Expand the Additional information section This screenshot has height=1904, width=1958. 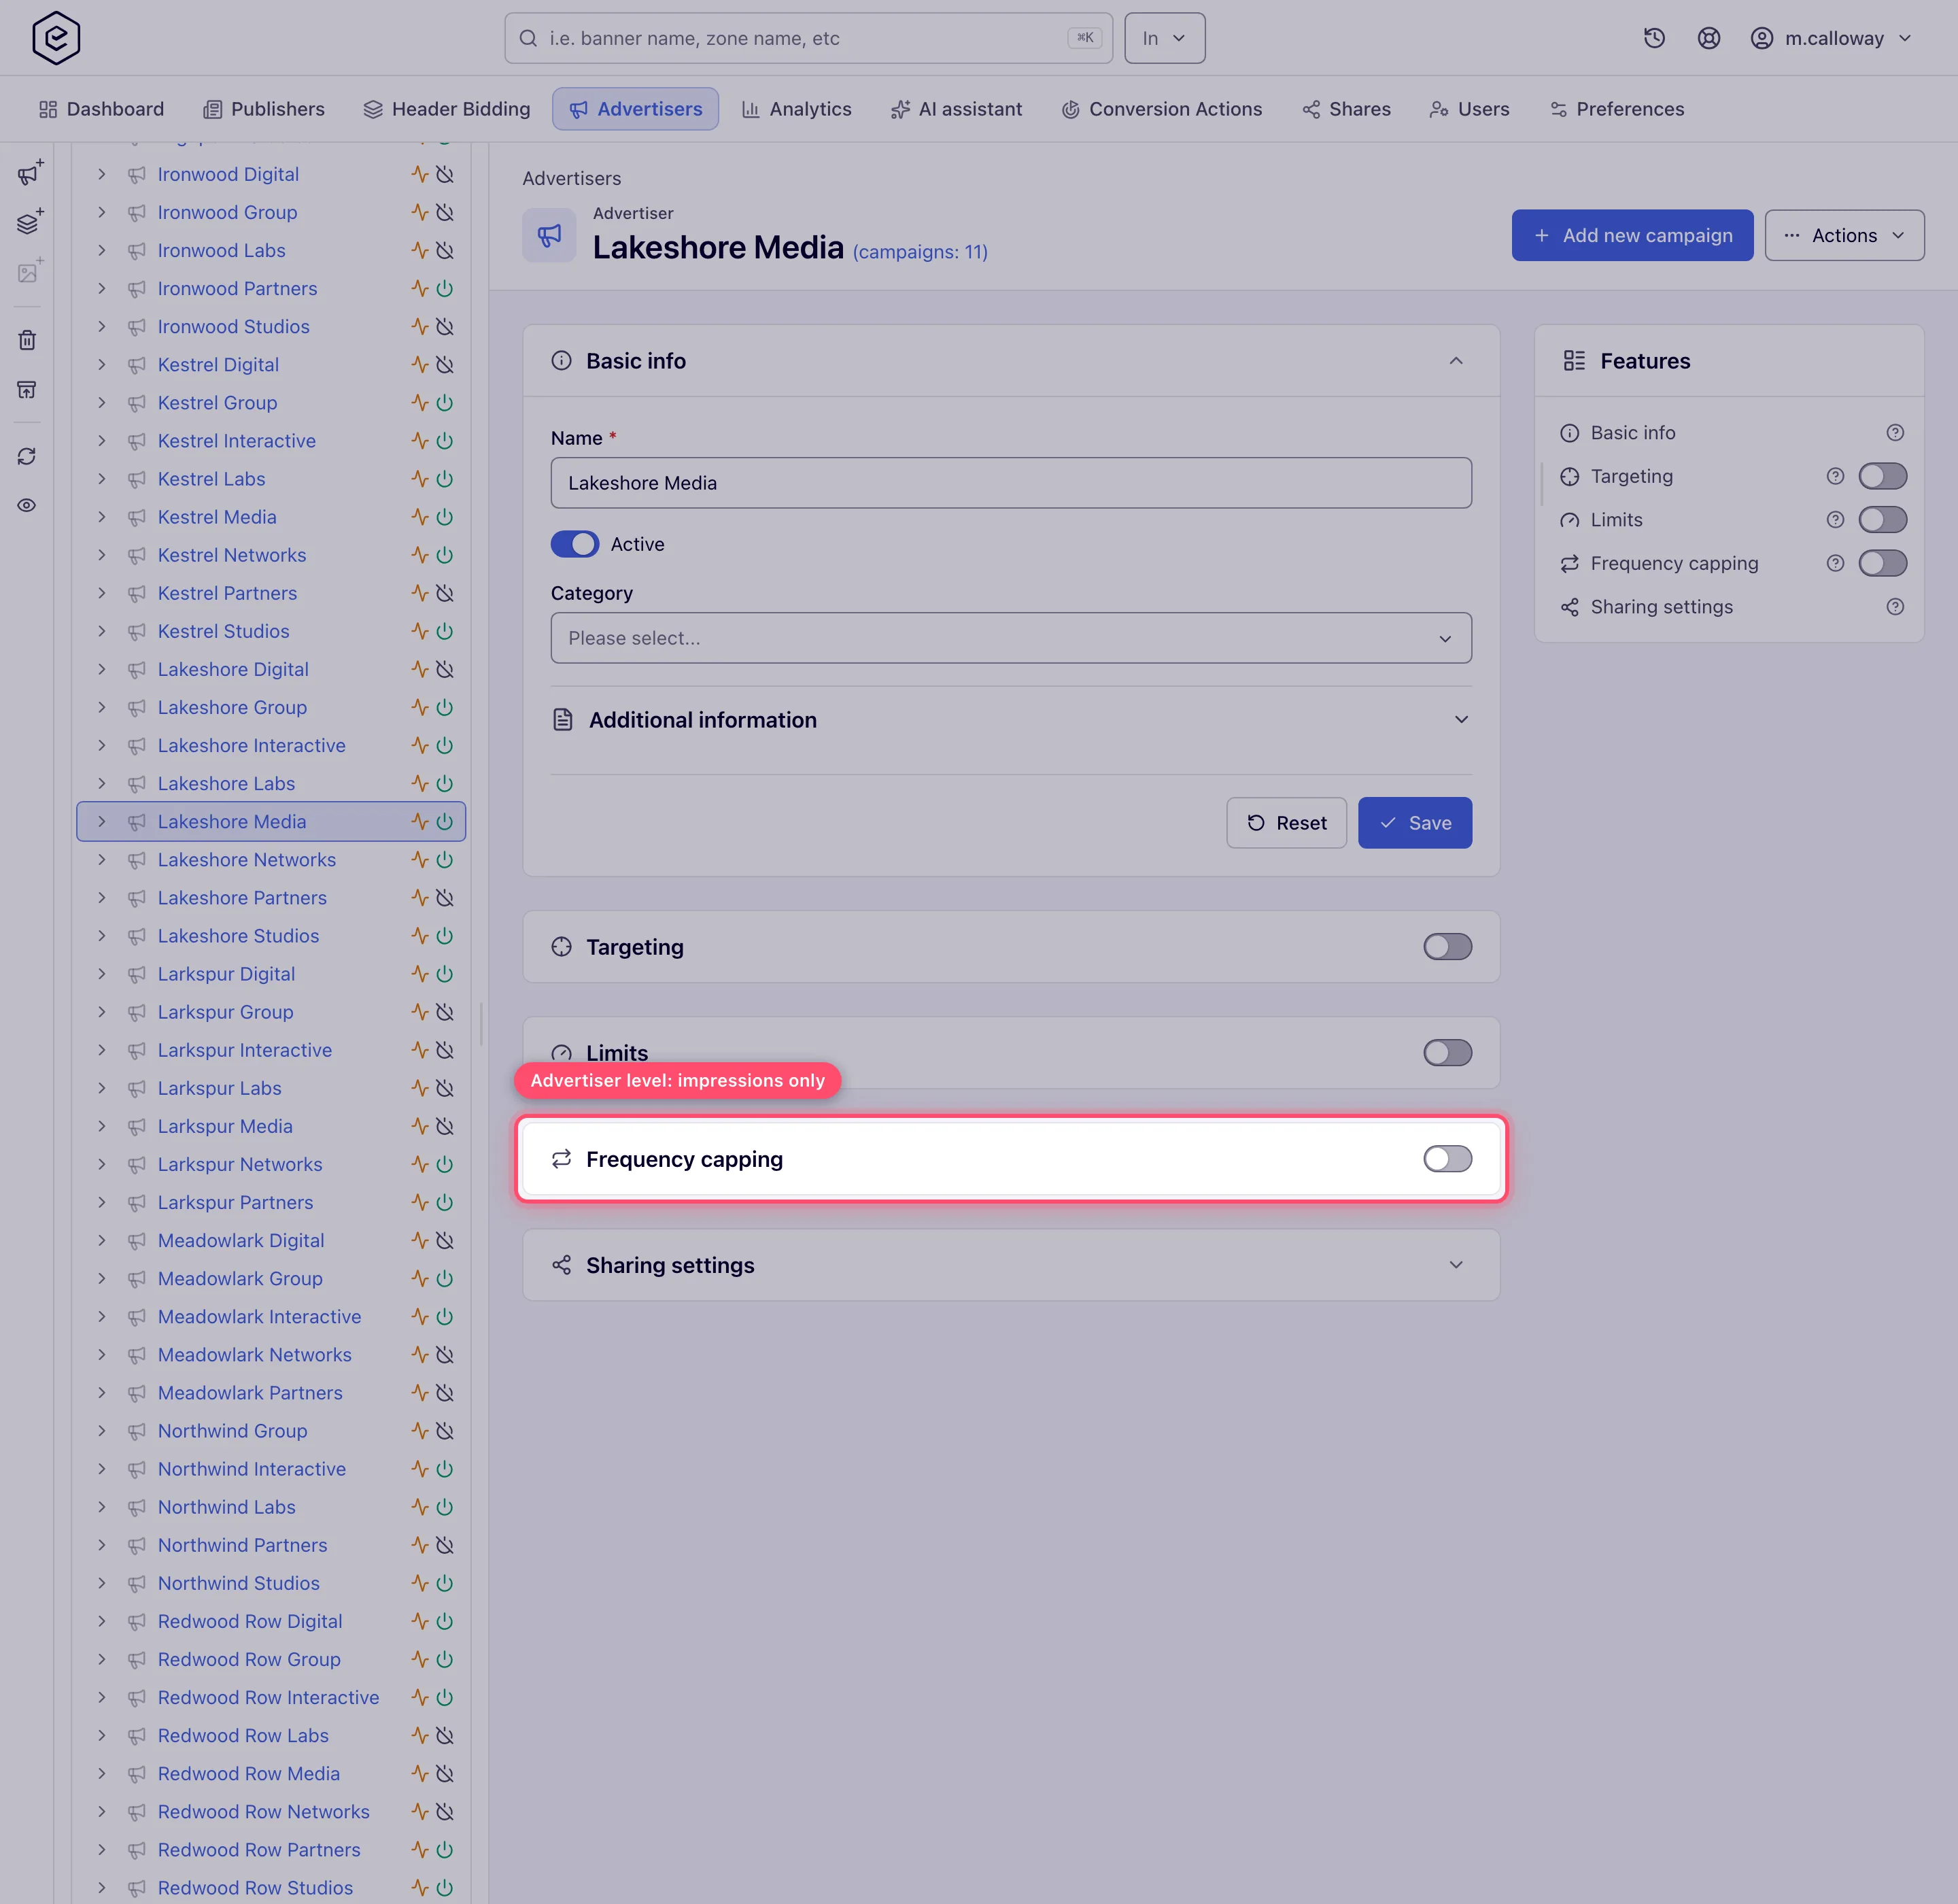pyautogui.click(x=1011, y=720)
